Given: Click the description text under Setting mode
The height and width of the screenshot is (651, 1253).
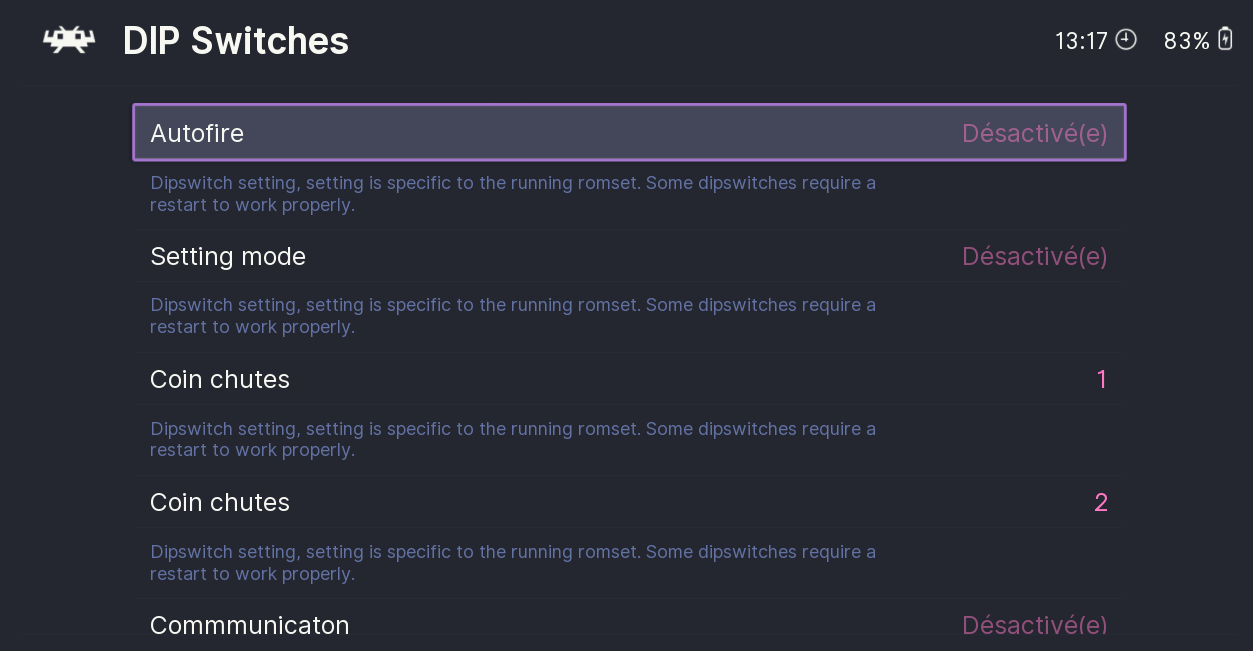Looking at the screenshot, I should tap(512, 316).
